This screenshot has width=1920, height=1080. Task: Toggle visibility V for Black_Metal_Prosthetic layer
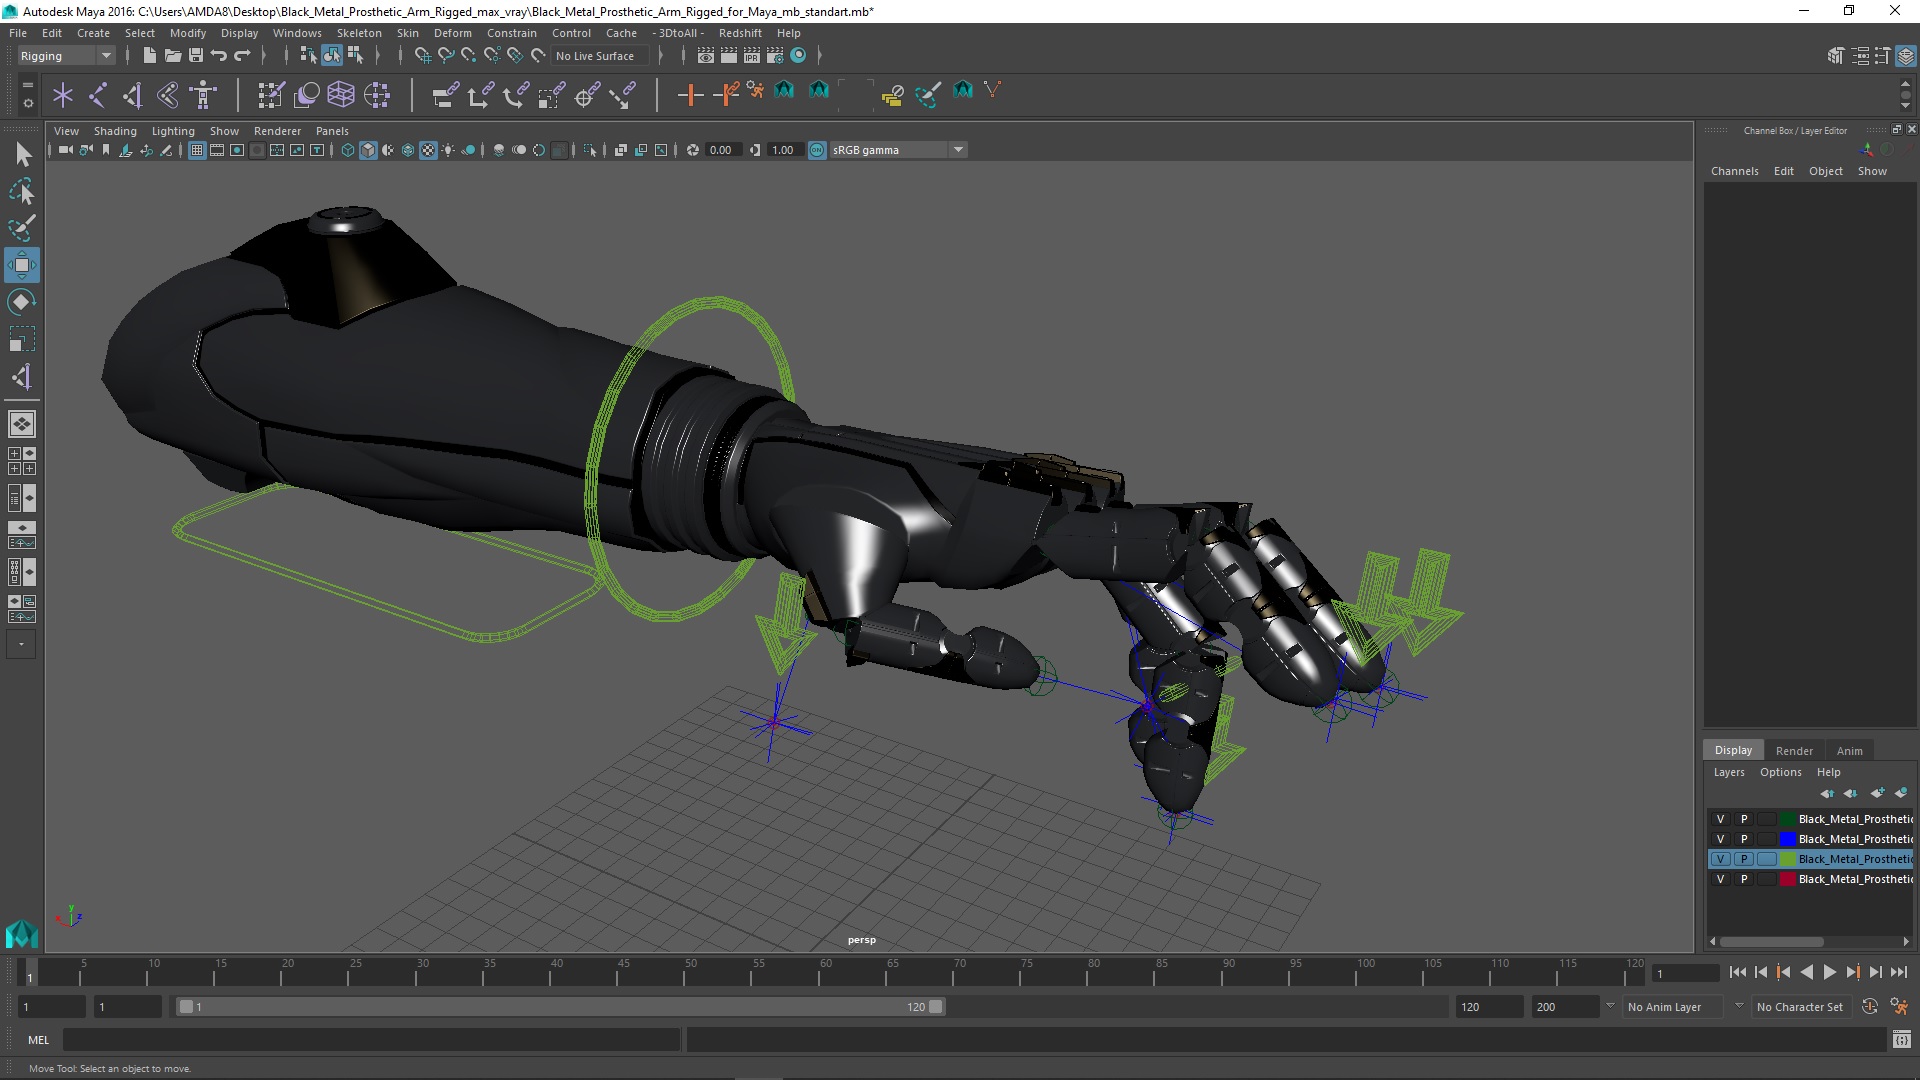click(x=1720, y=858)
